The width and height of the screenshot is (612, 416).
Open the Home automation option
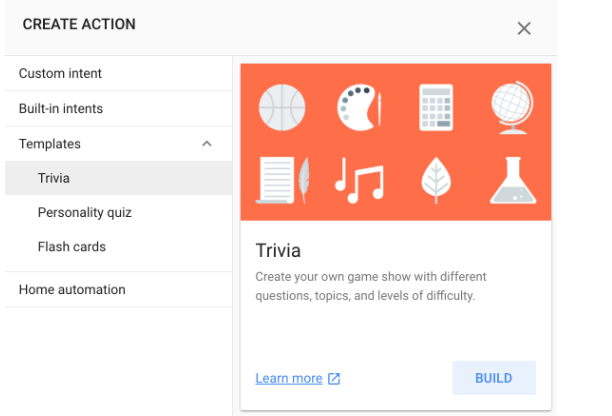tap(72, 289)
